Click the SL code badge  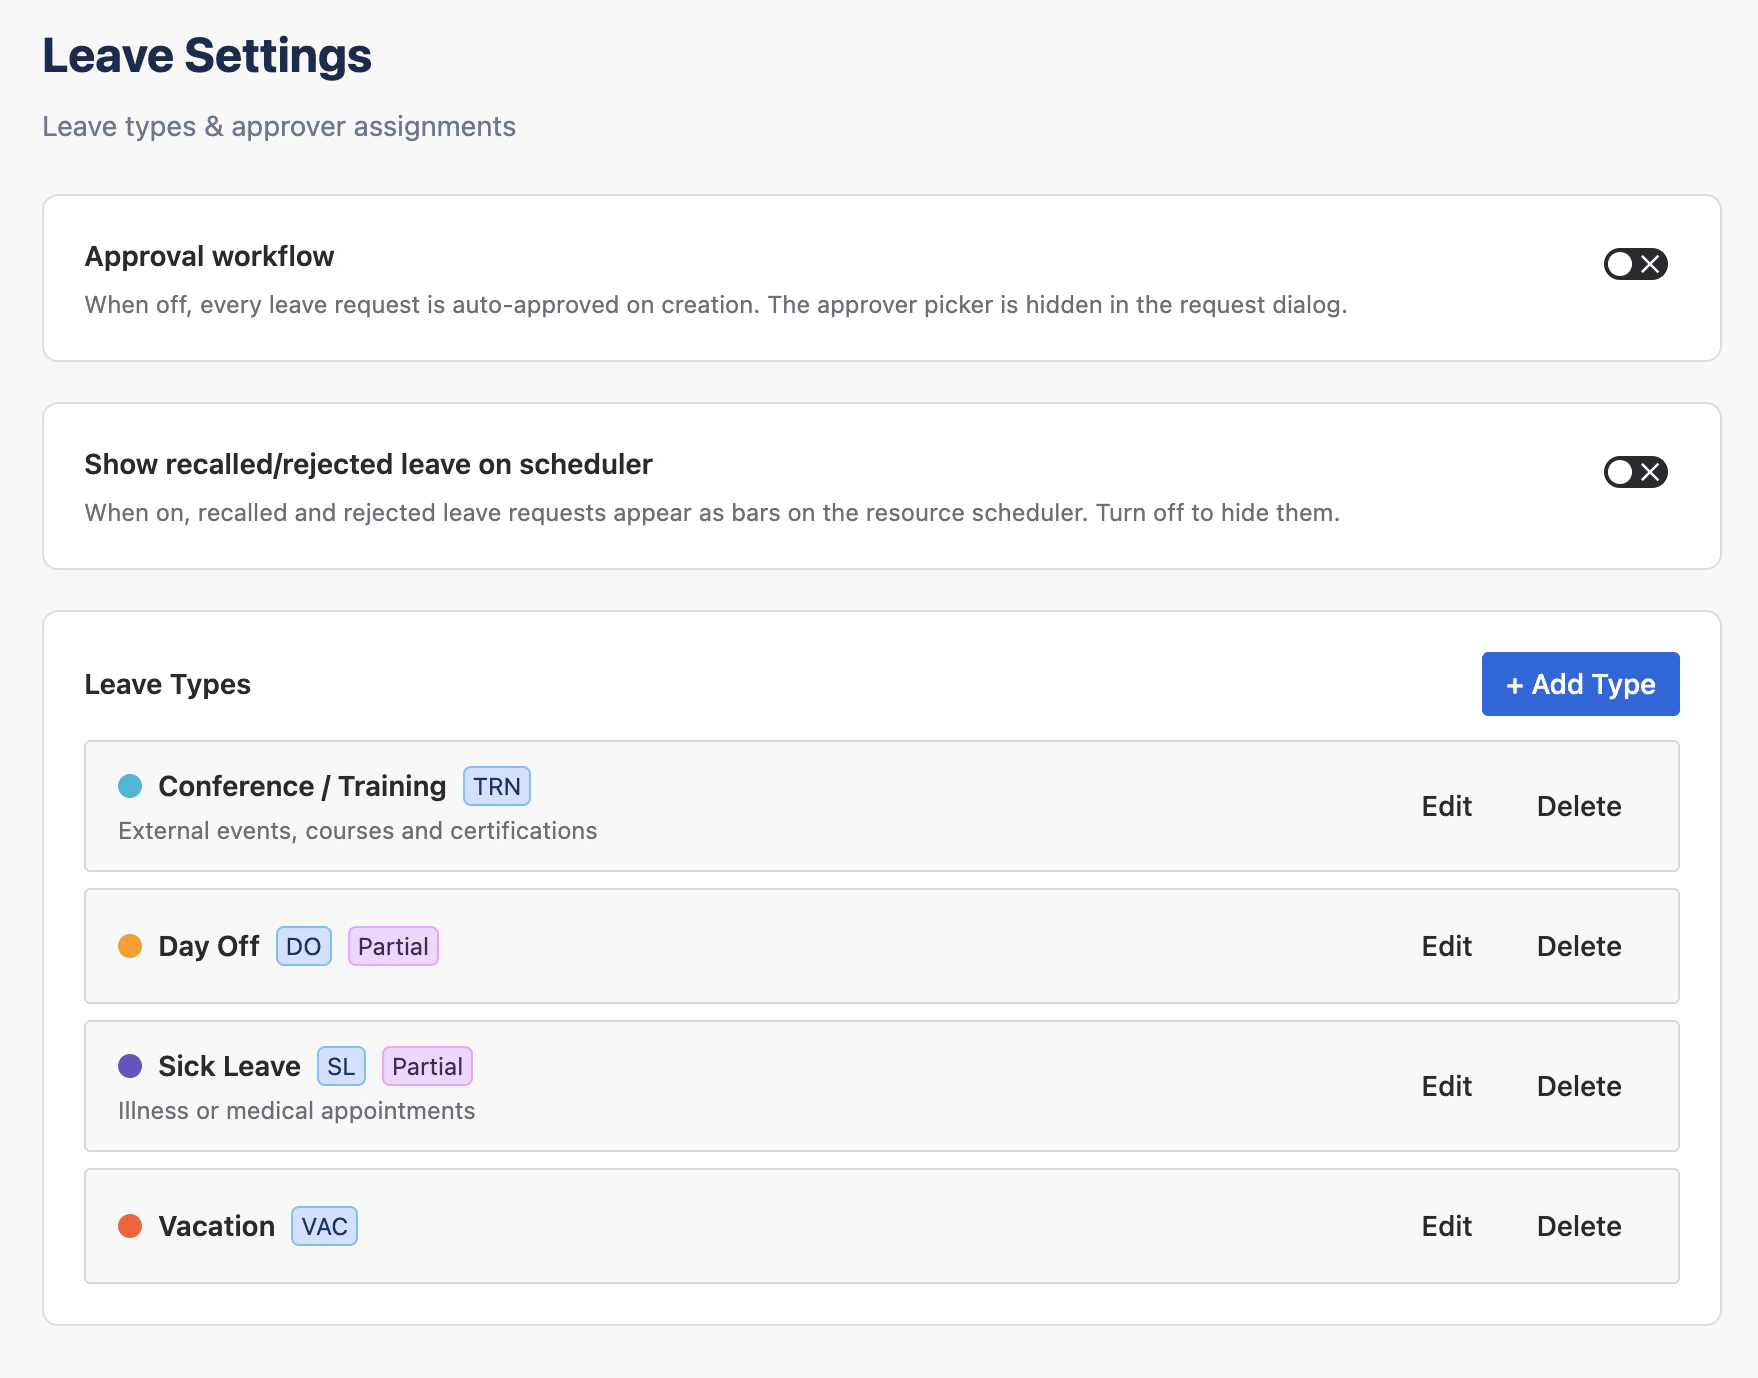tap(341, 1066)
